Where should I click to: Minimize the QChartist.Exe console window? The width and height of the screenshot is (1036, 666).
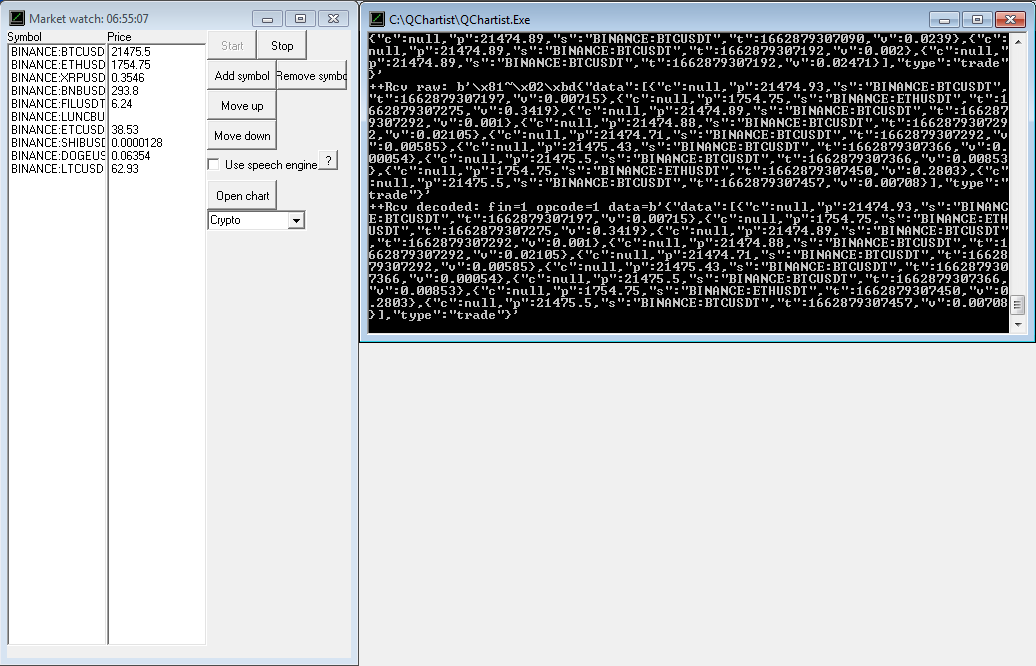point(945,20)
